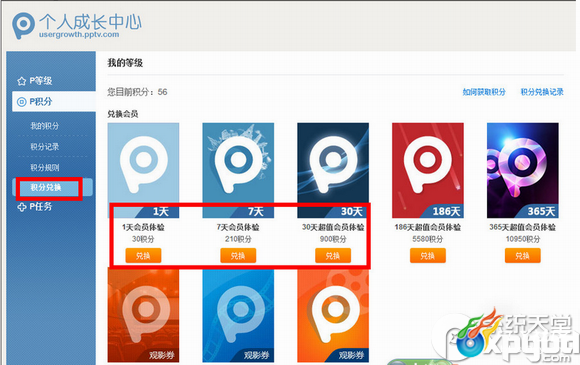Open the 积分兑换记录 link
The width and height of the screenshot is (580, 365).
click(542, 92)
